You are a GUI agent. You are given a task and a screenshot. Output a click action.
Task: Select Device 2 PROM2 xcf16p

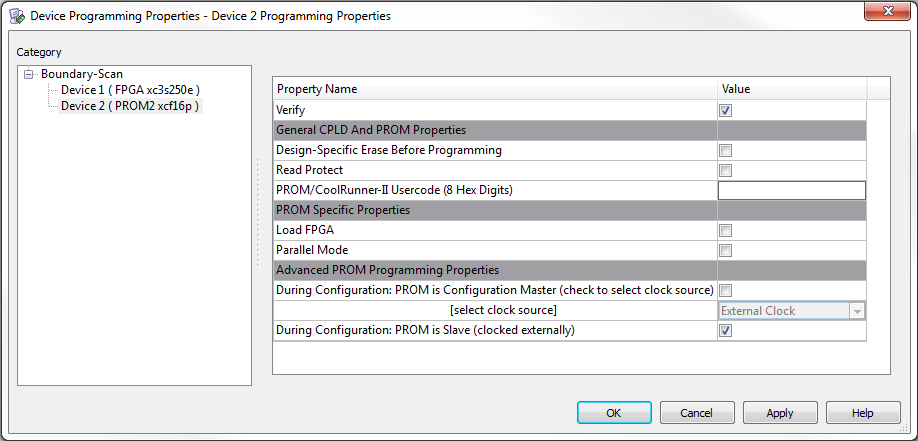(x=130, y=106)
